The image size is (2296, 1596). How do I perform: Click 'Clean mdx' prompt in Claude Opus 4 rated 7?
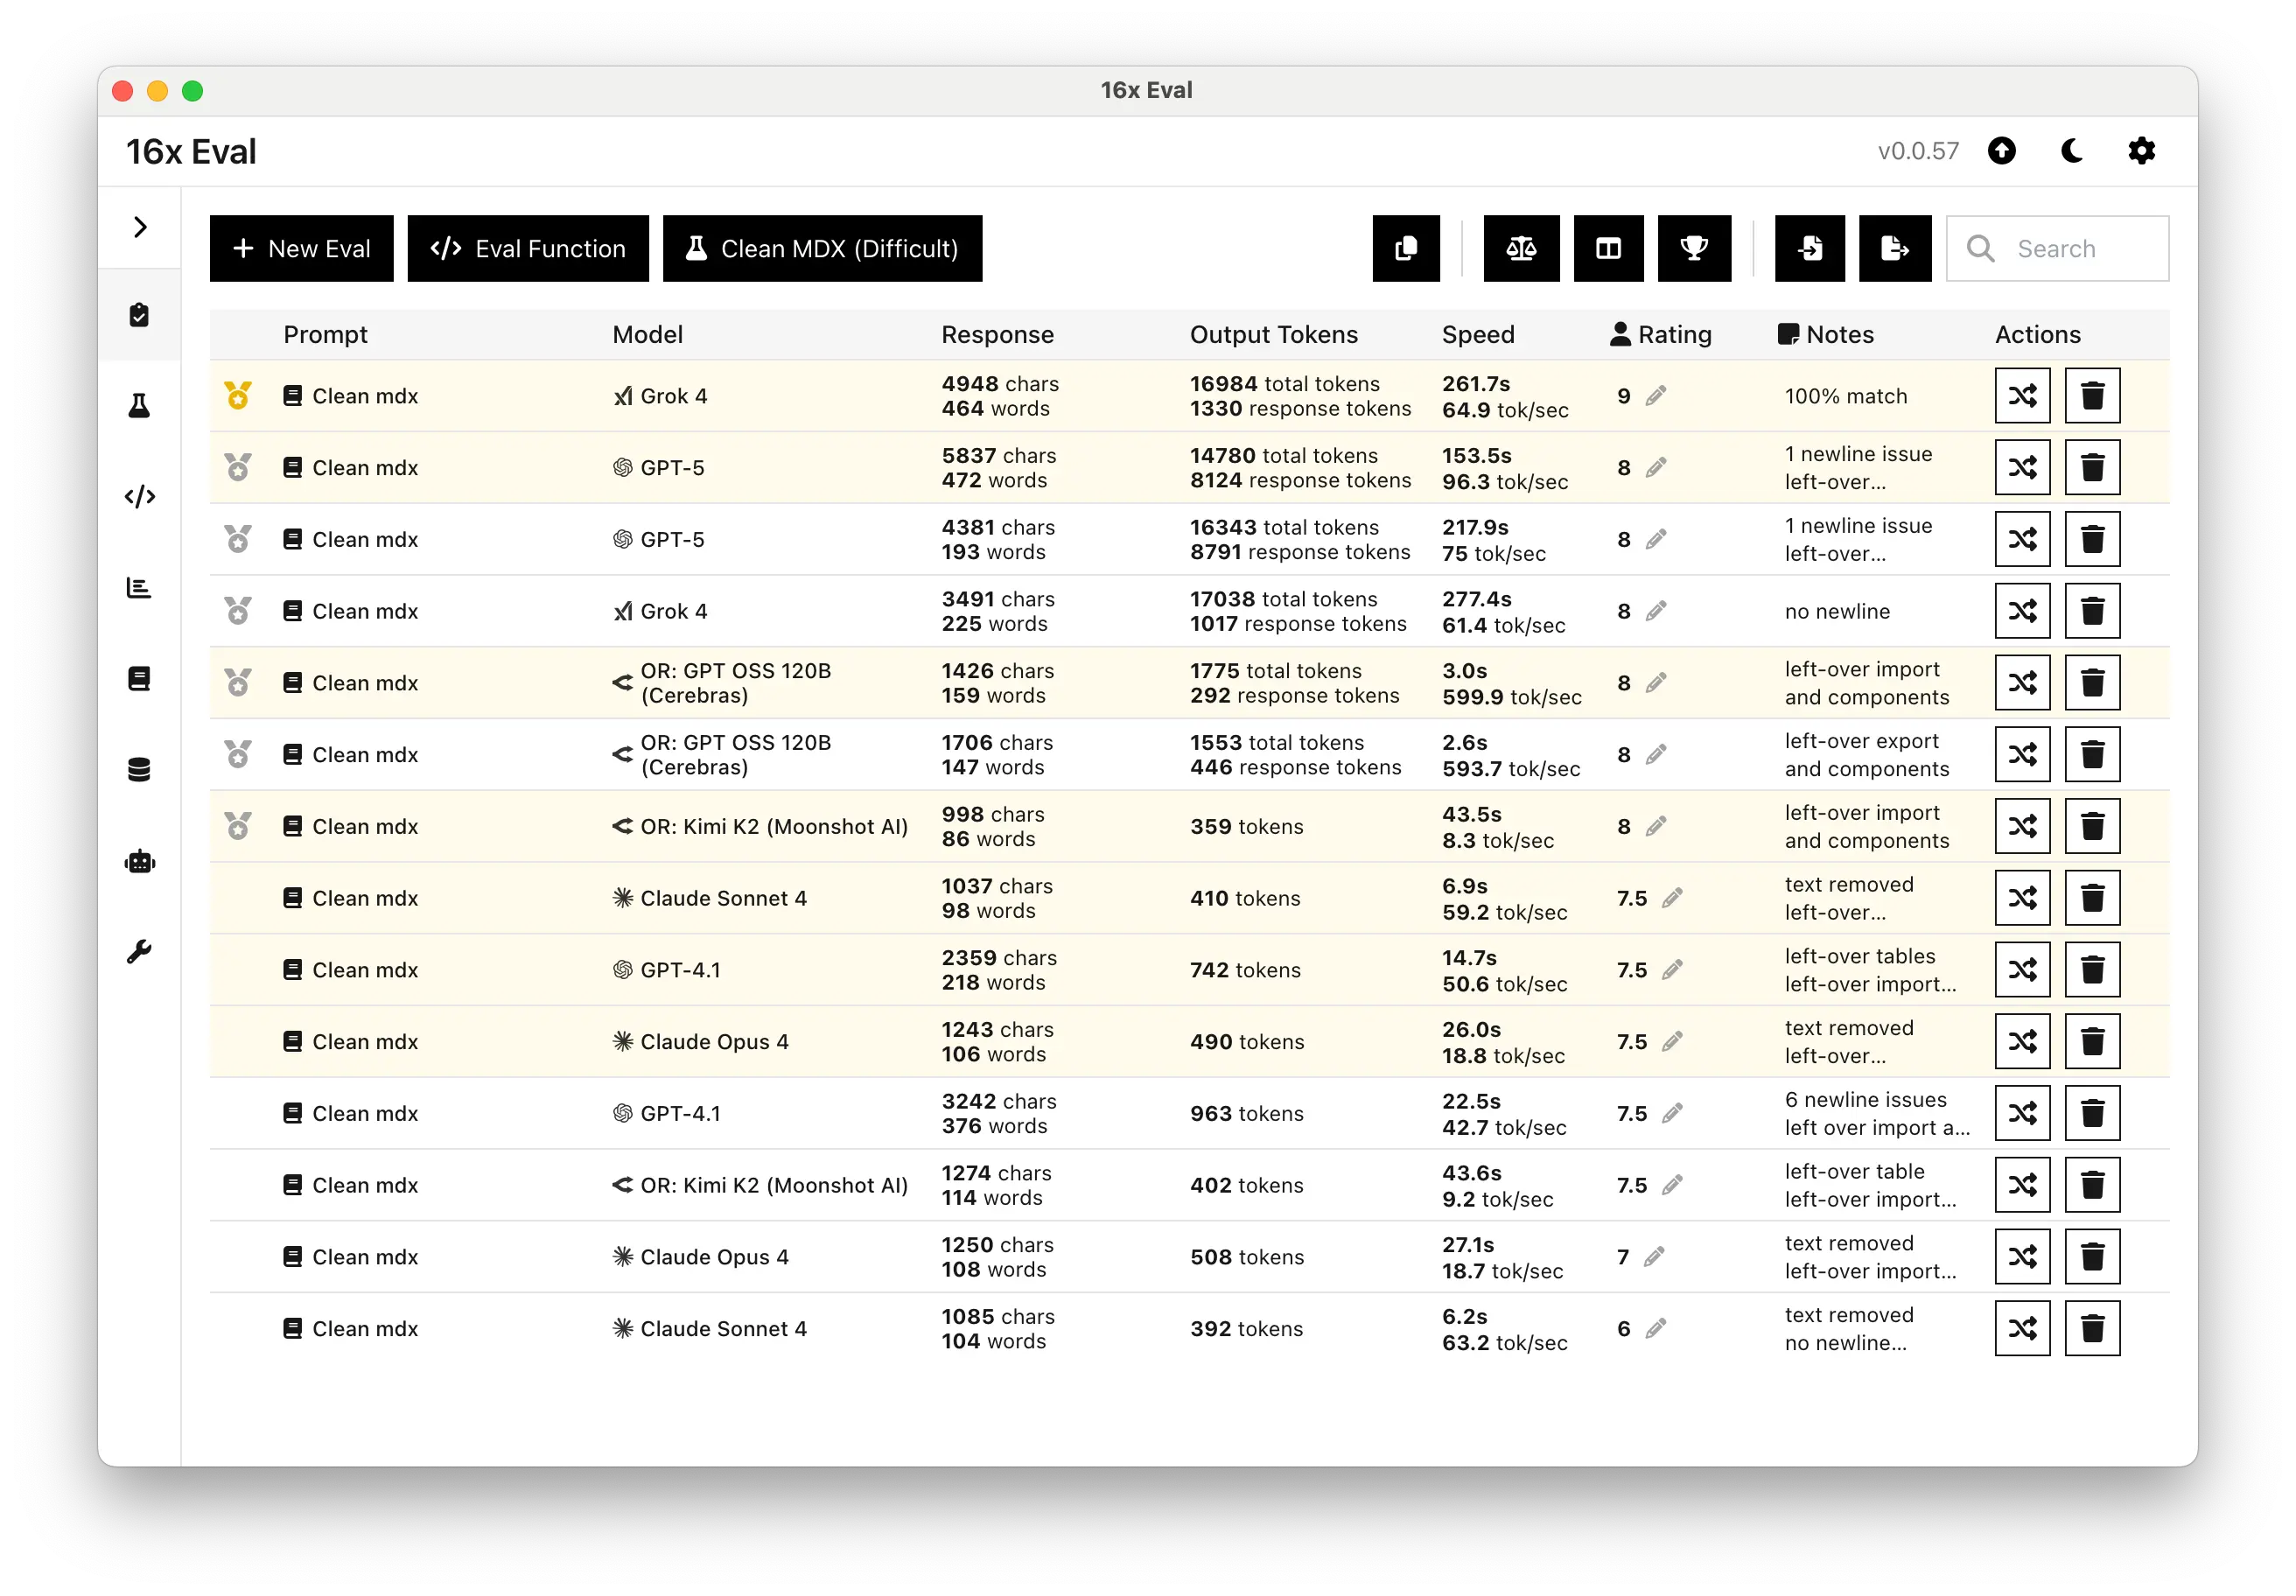pyautogui.click(x=365, y=1256)
